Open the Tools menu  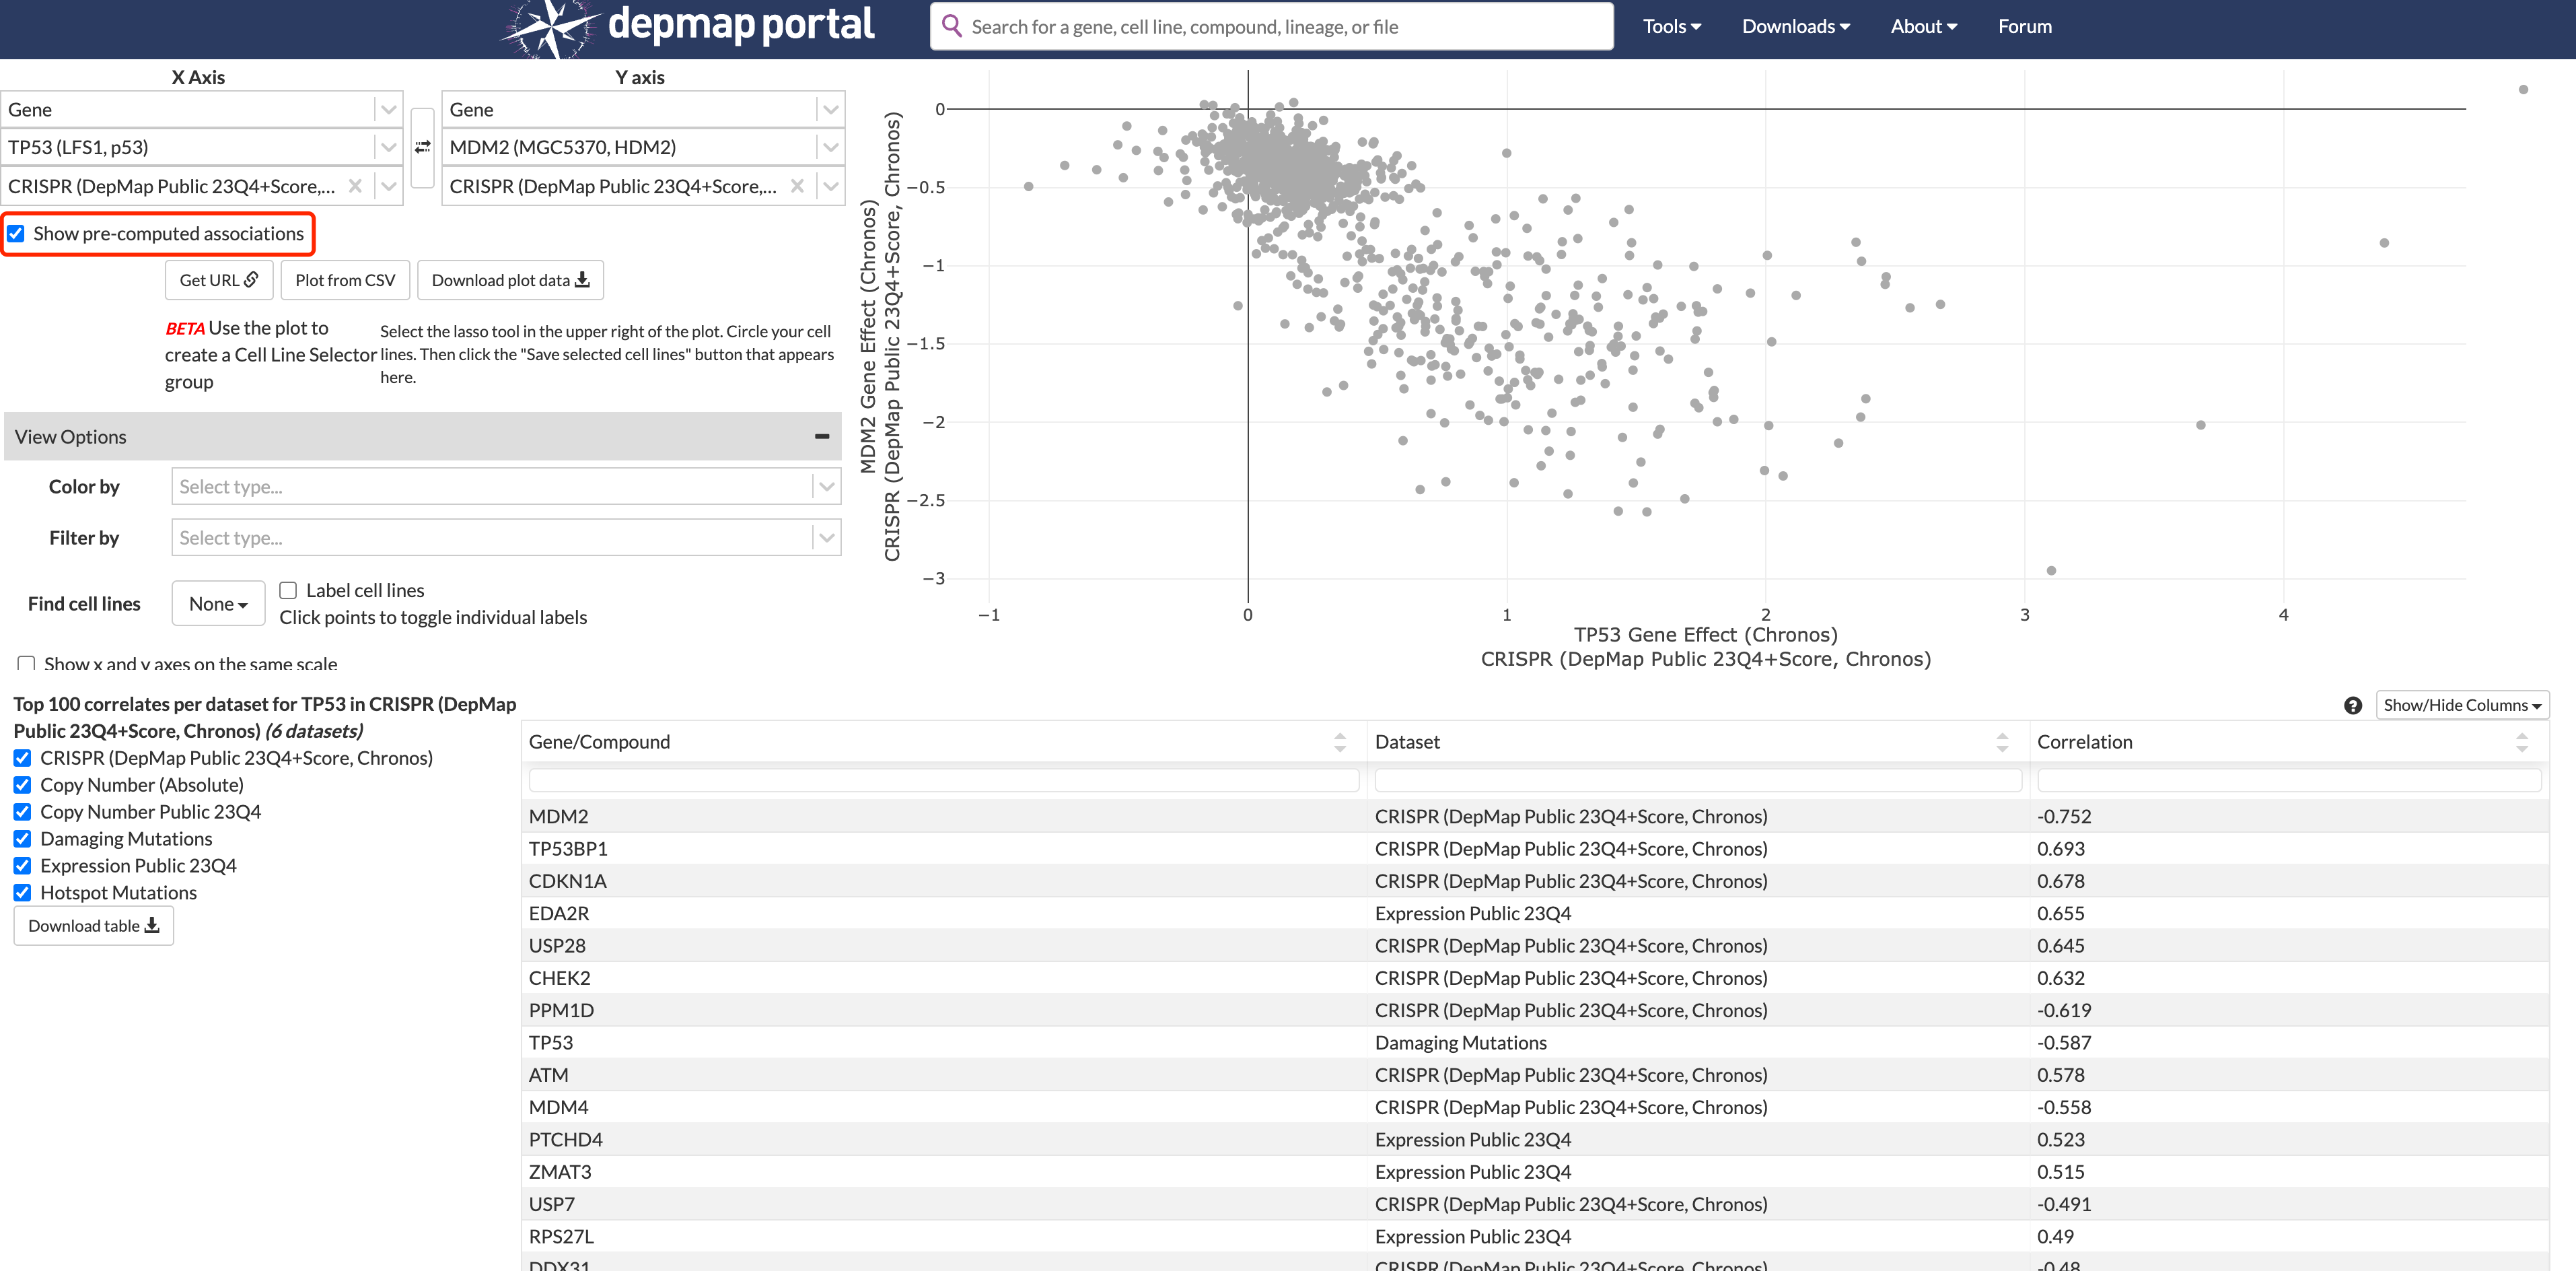coord(1671,27)
